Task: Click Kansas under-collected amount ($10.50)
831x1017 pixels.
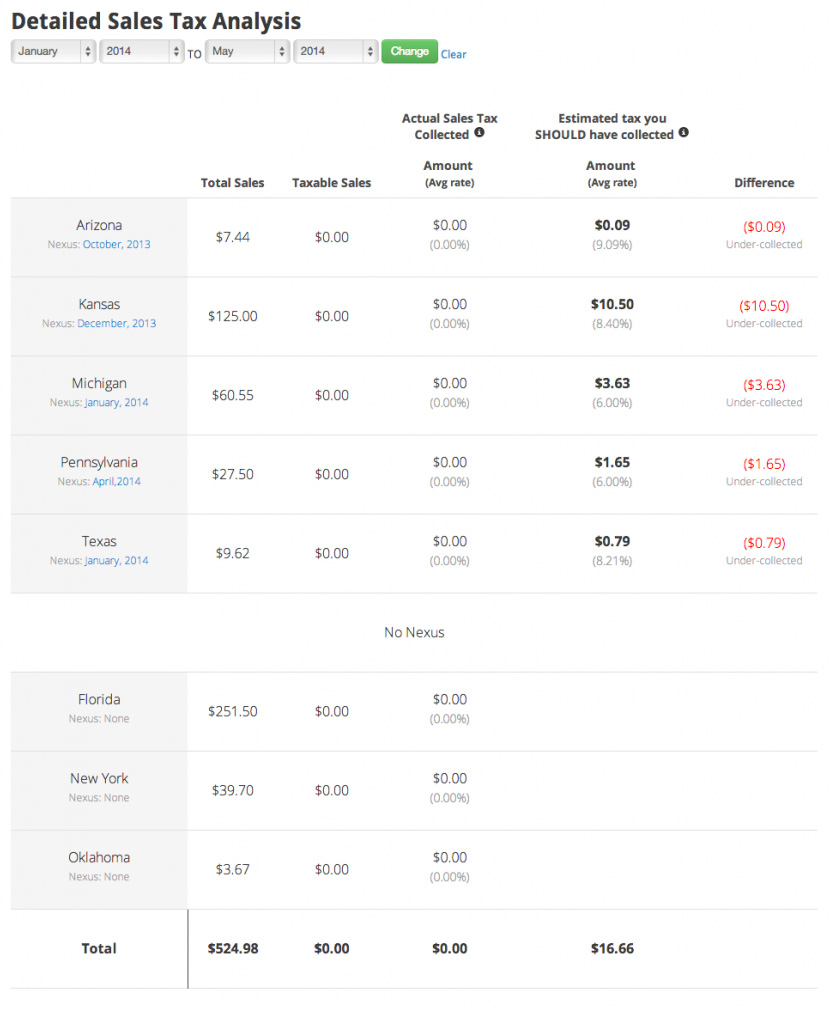Action: (x=764, y=306)
